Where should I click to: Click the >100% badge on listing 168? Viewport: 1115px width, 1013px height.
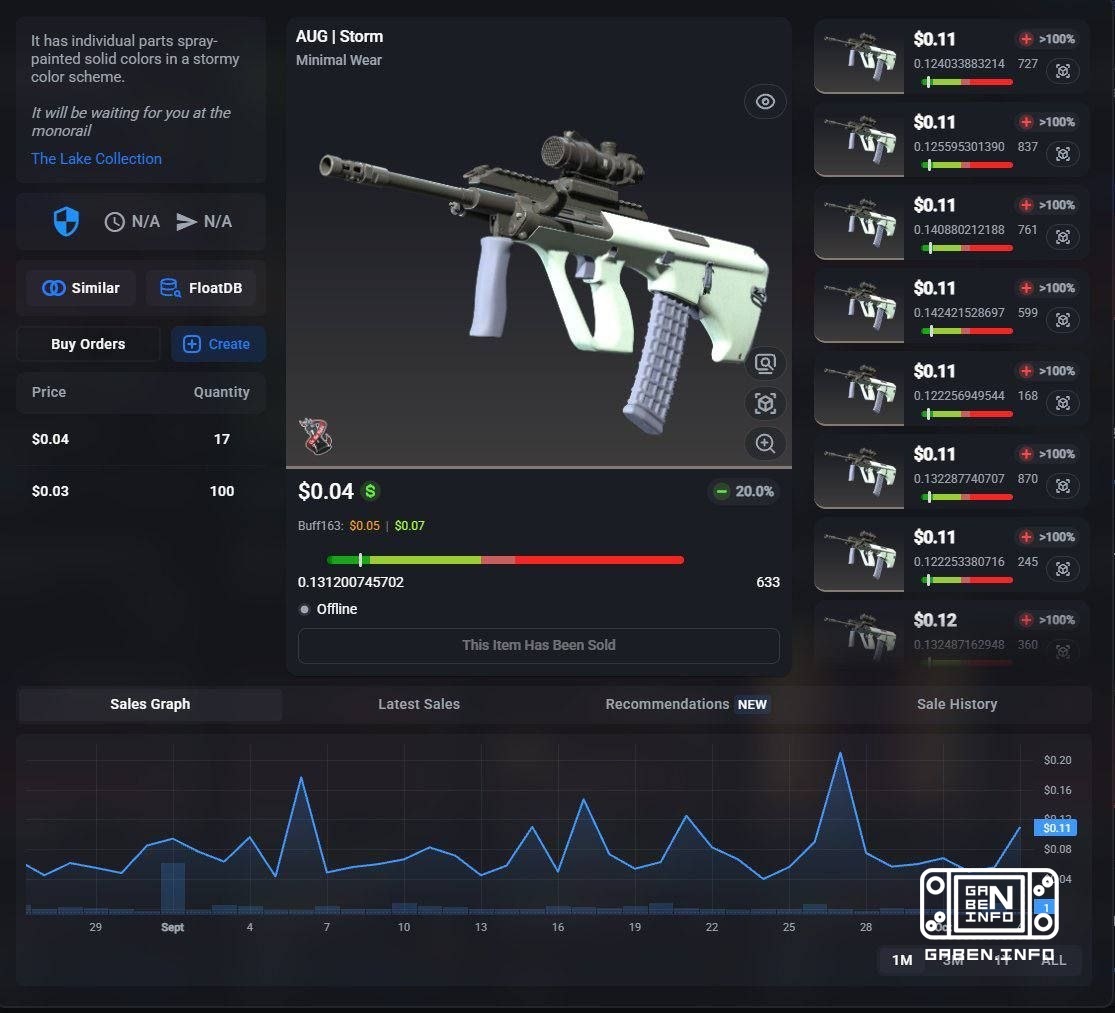pyautogui.click(x=1047, y=371)
